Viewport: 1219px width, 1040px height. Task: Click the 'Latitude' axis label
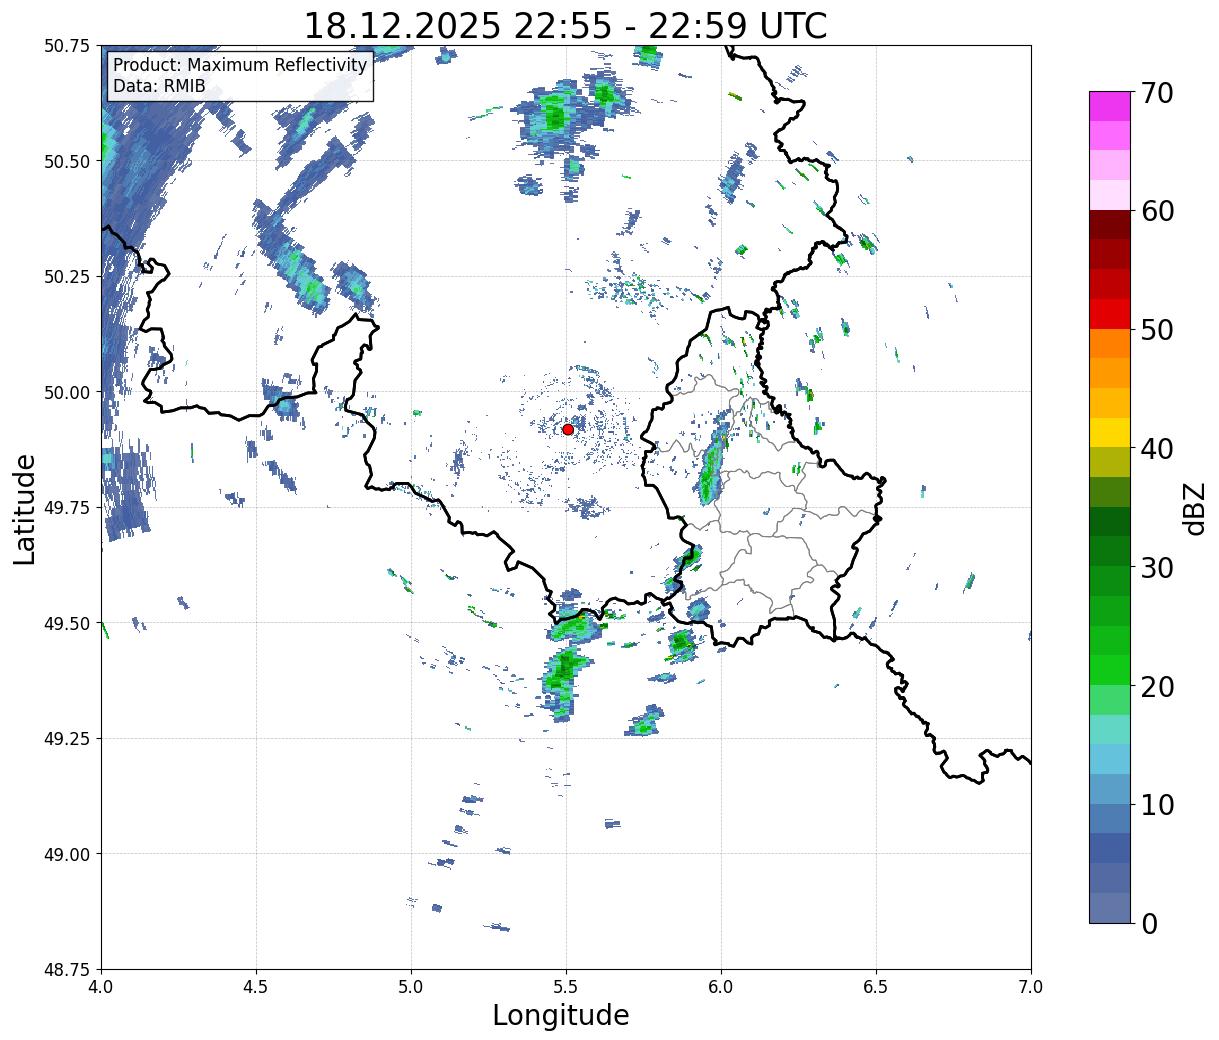[x=25, y=508]
